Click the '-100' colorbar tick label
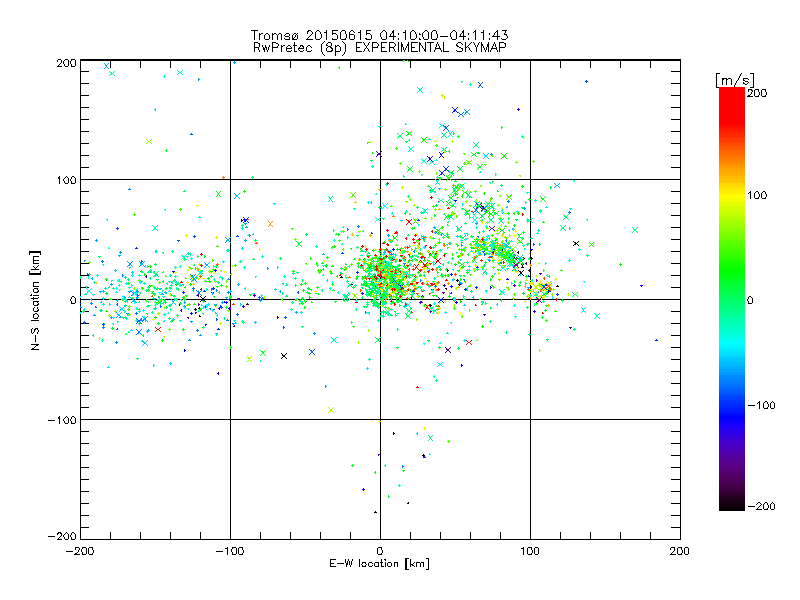The height and width of the screenshot is (600, 800). [761, 406]
